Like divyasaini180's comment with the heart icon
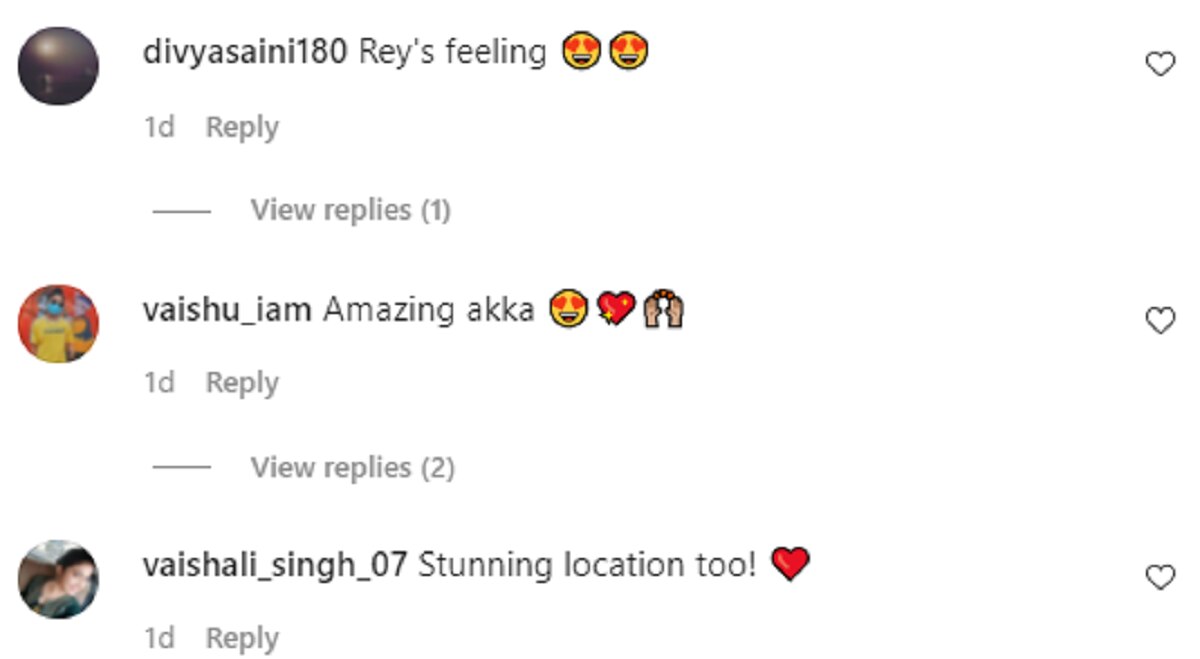The height and width of the screenshot is (659, 1200). coord(1159,65)
